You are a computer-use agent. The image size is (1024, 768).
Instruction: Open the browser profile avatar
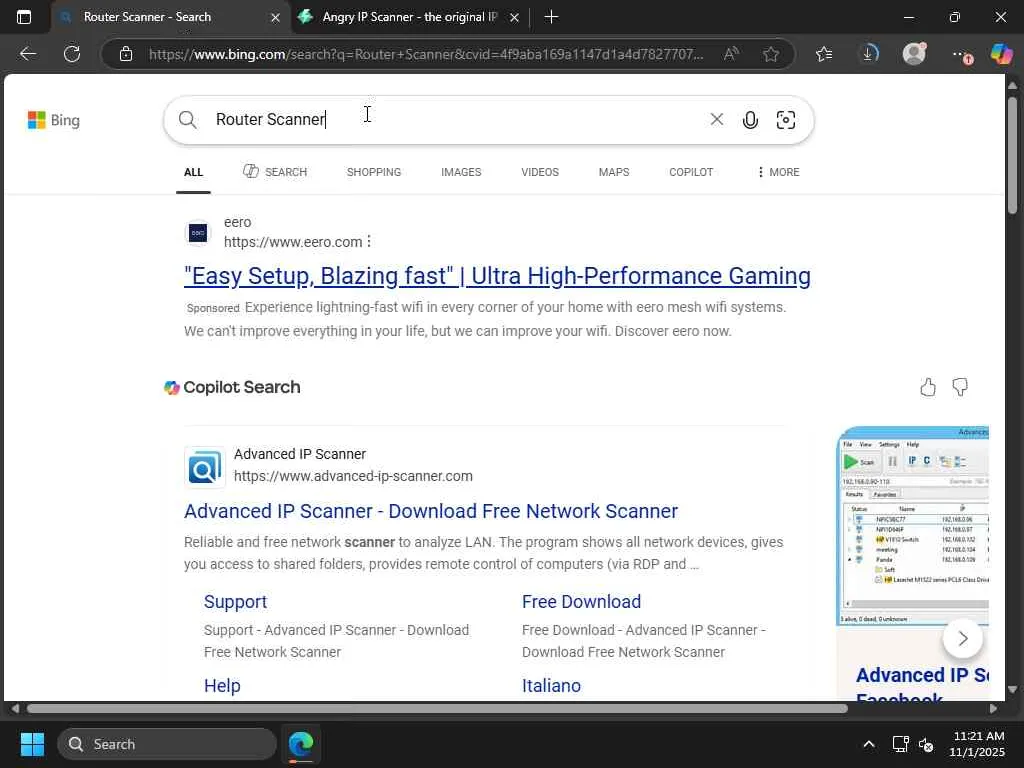coord(914,54)
